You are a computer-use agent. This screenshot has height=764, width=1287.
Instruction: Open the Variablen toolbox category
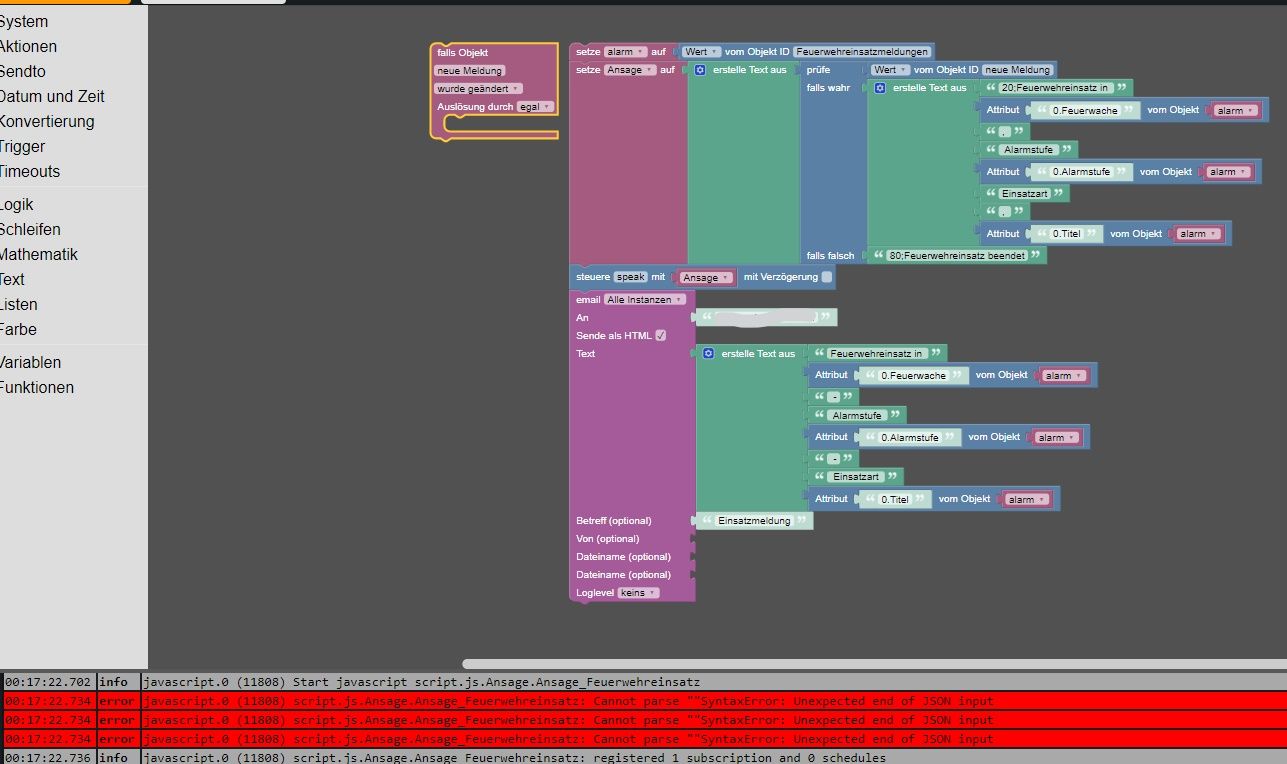tap(31, 362)
